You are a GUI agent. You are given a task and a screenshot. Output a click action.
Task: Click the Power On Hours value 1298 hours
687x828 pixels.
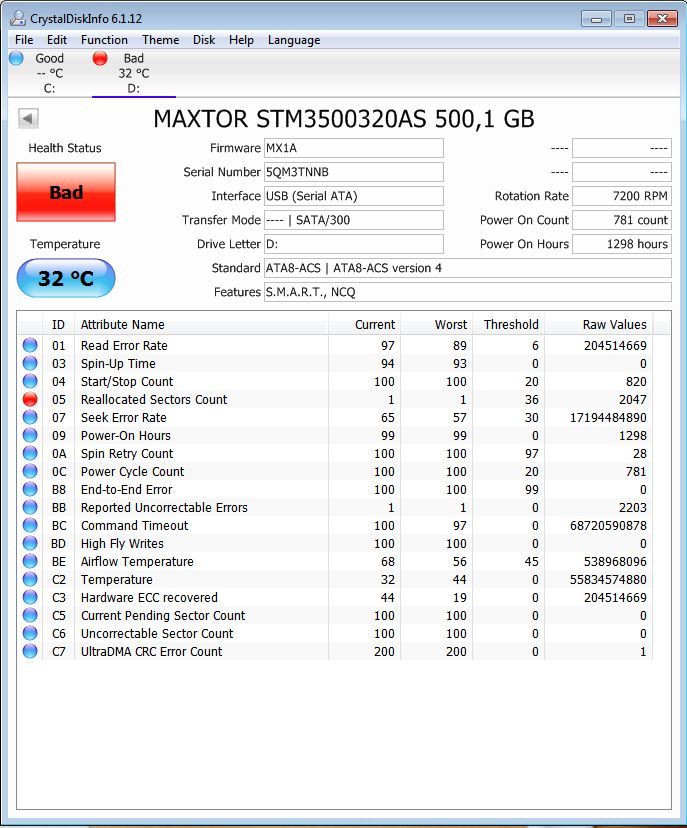point(622,244)
